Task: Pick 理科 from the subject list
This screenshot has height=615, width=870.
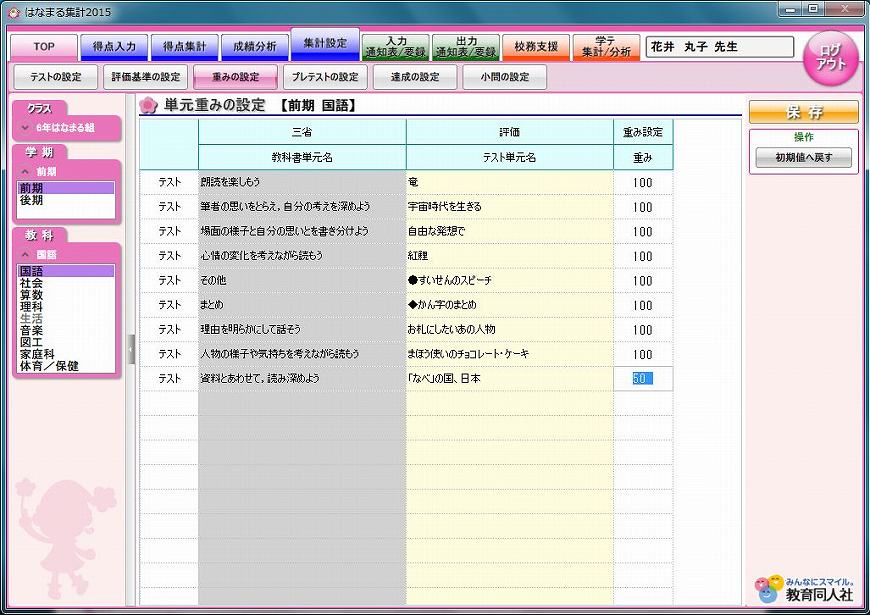Action: click(66, 306)
